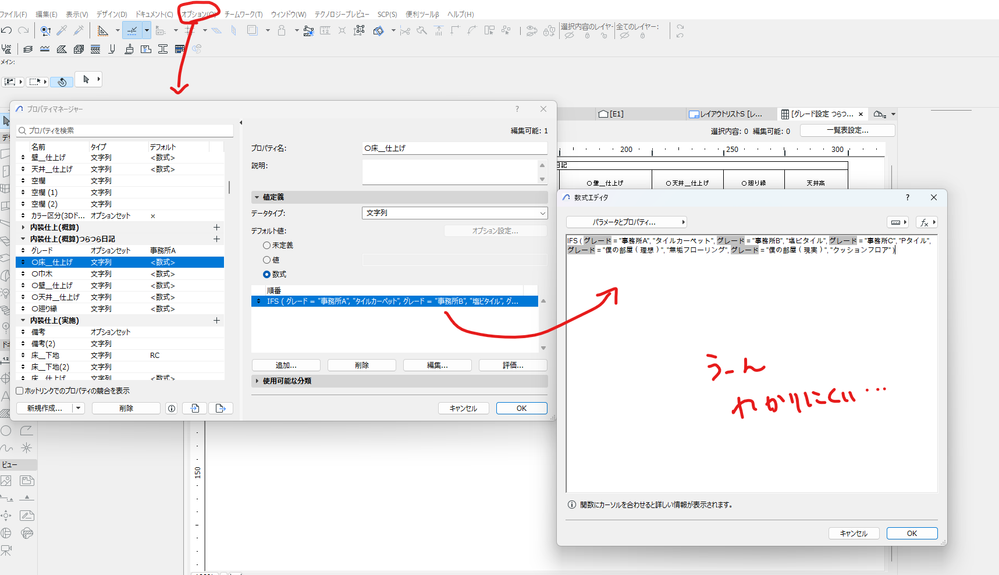Viewport: 999px width, 575px height.
Task: Select the eyedropper pick-up parameters tool
Action: tap(62, 30)
